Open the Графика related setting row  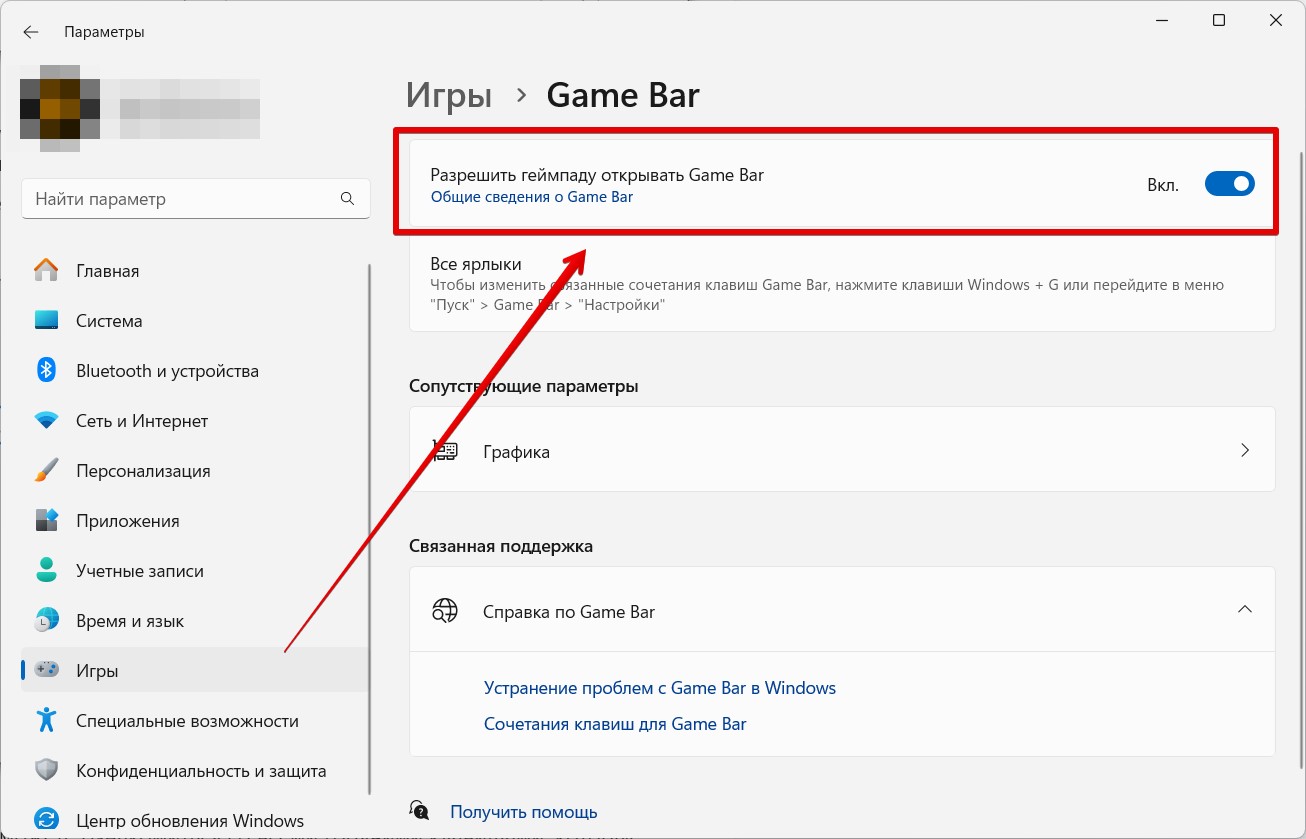click(x=842, y=451)
